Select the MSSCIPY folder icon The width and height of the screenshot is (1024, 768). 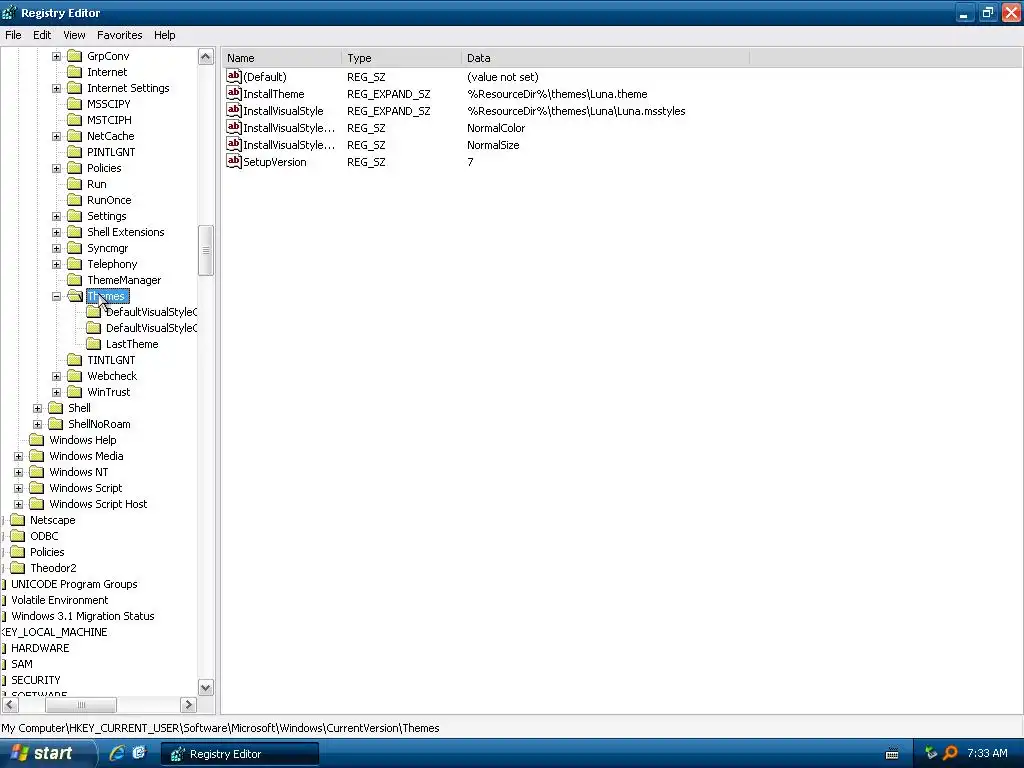[75, 104]
